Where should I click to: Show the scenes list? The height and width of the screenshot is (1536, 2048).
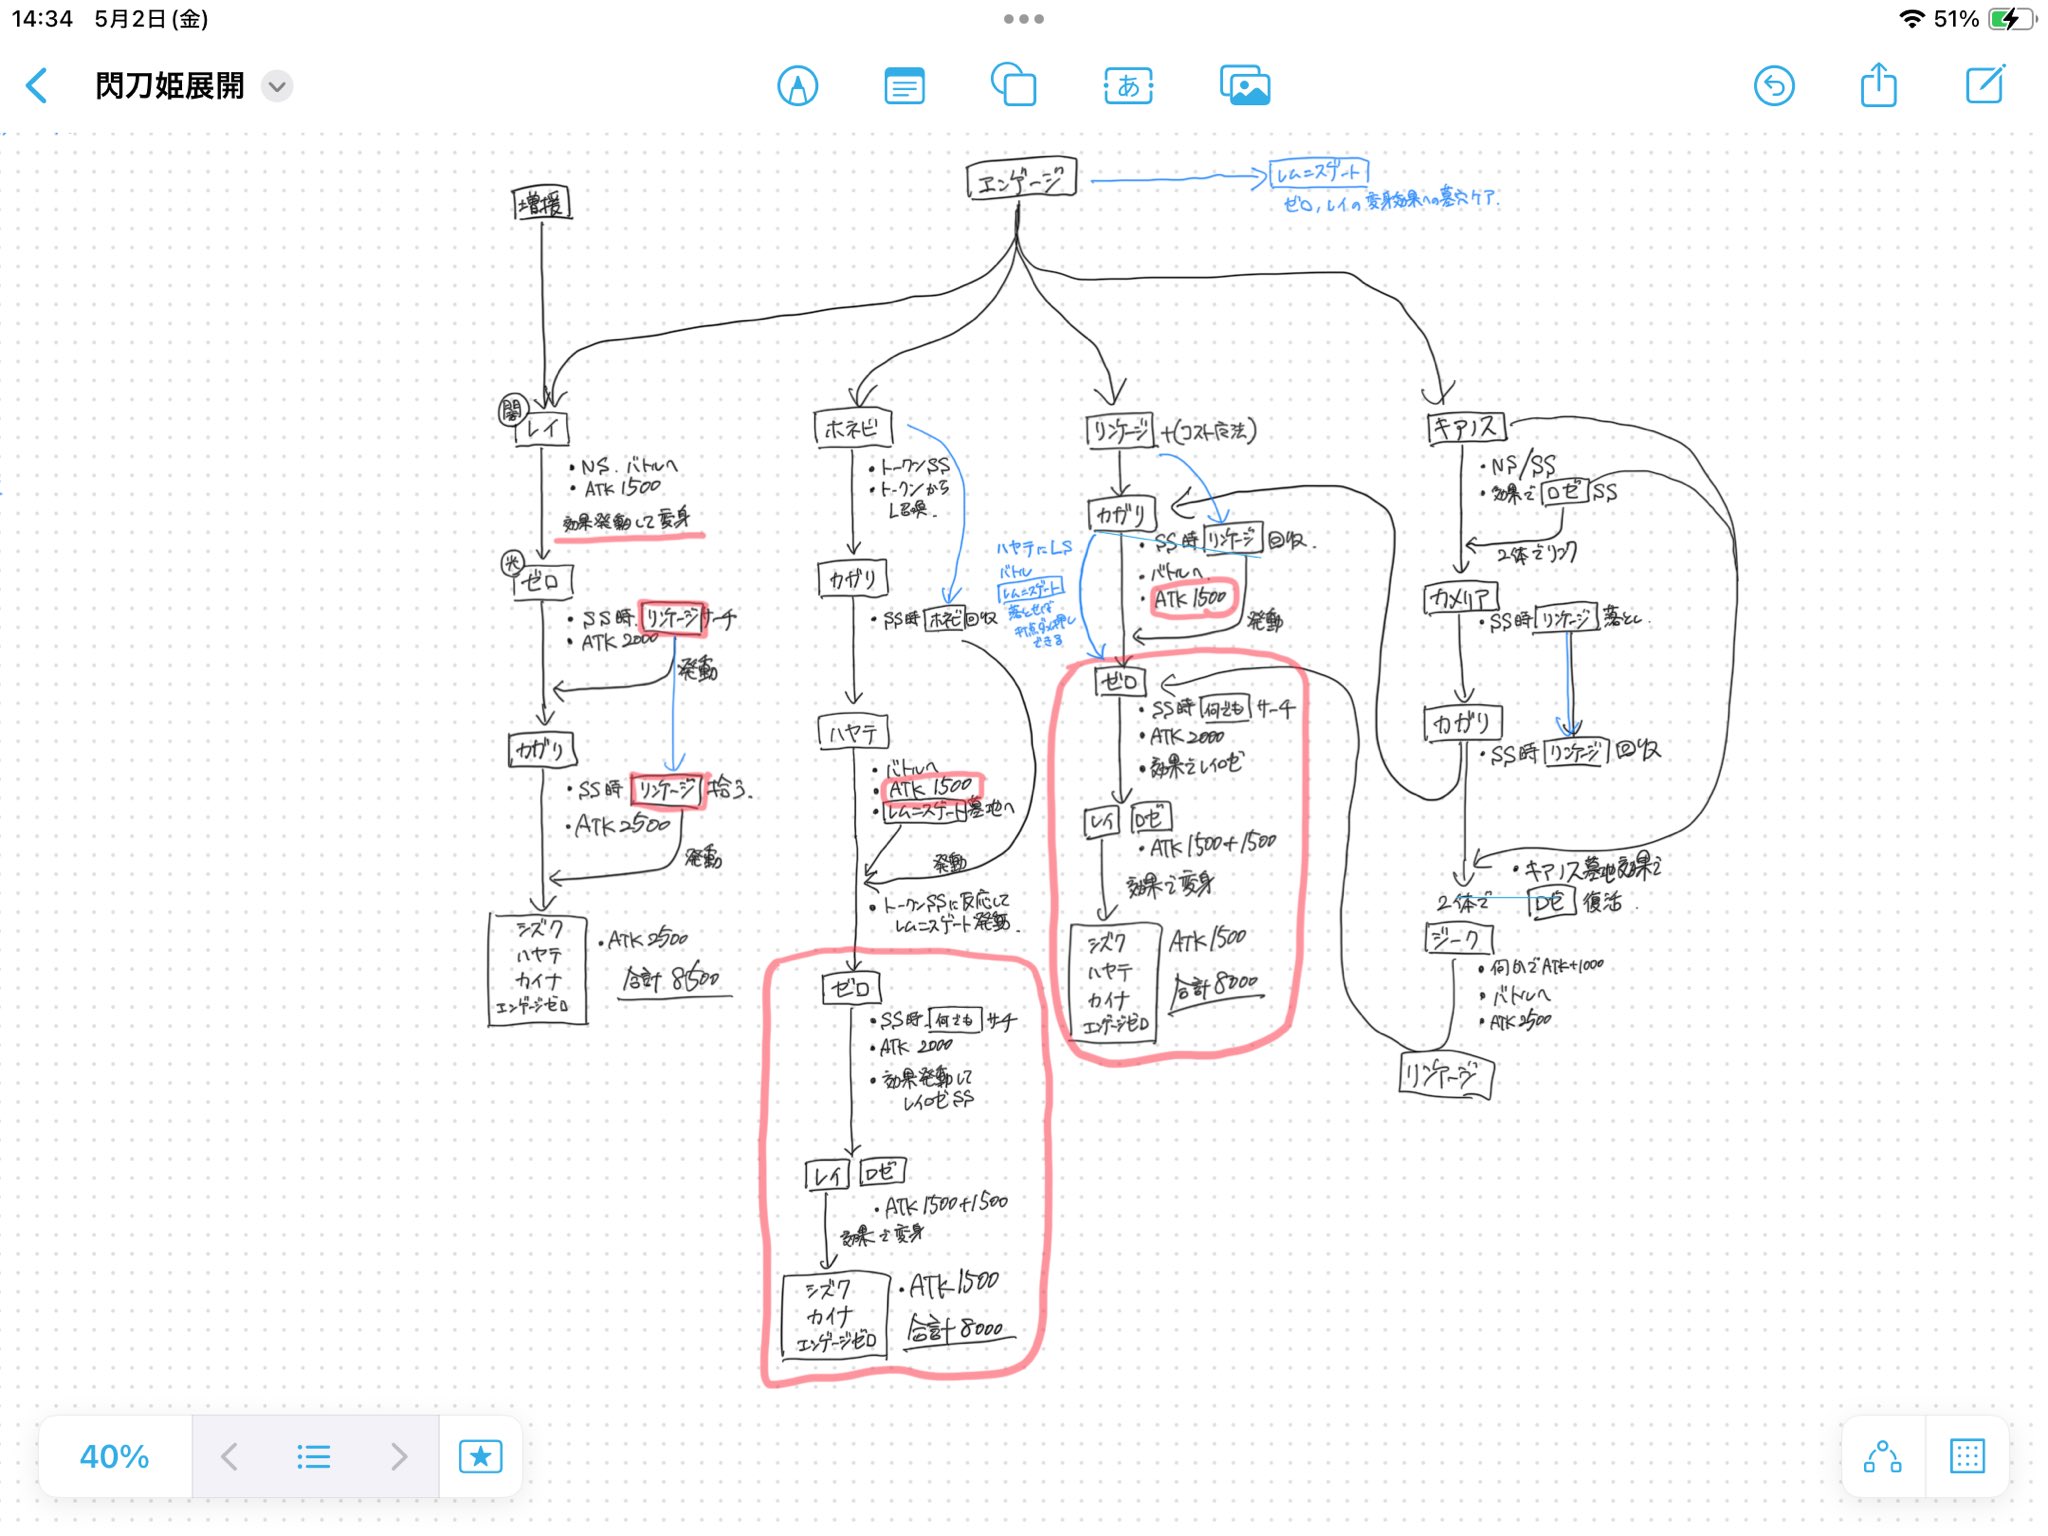point(313,1456)
